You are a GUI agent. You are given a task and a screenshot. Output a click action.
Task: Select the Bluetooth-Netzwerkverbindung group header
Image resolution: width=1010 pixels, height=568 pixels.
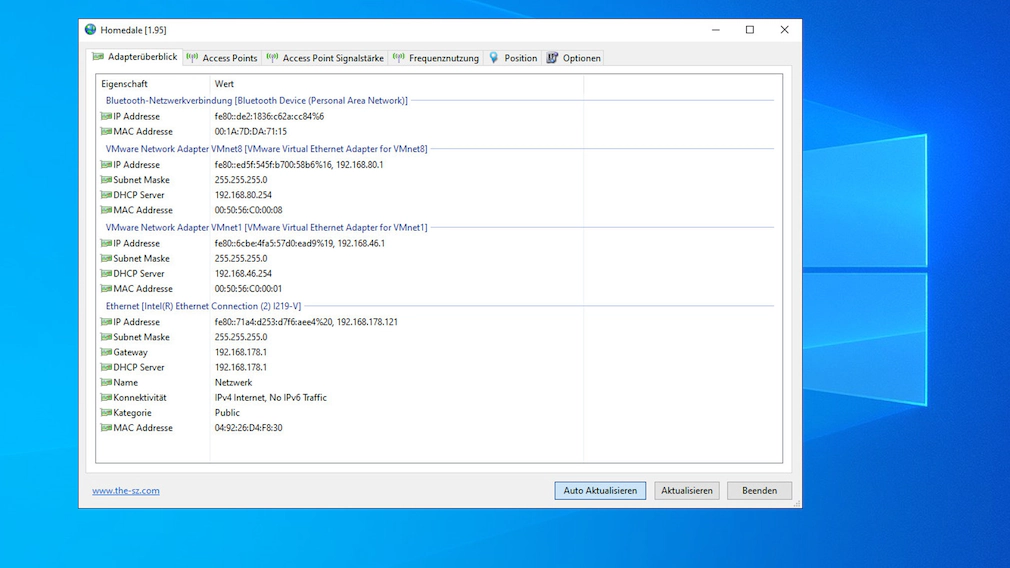(x=256, y=100)
